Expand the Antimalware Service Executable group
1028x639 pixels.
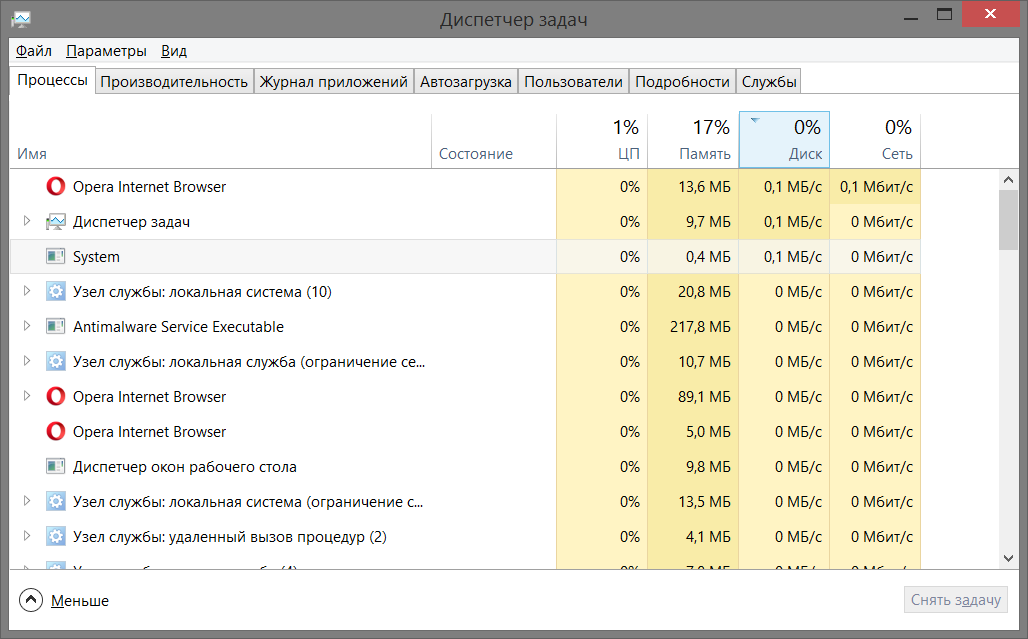pos(27,327)
